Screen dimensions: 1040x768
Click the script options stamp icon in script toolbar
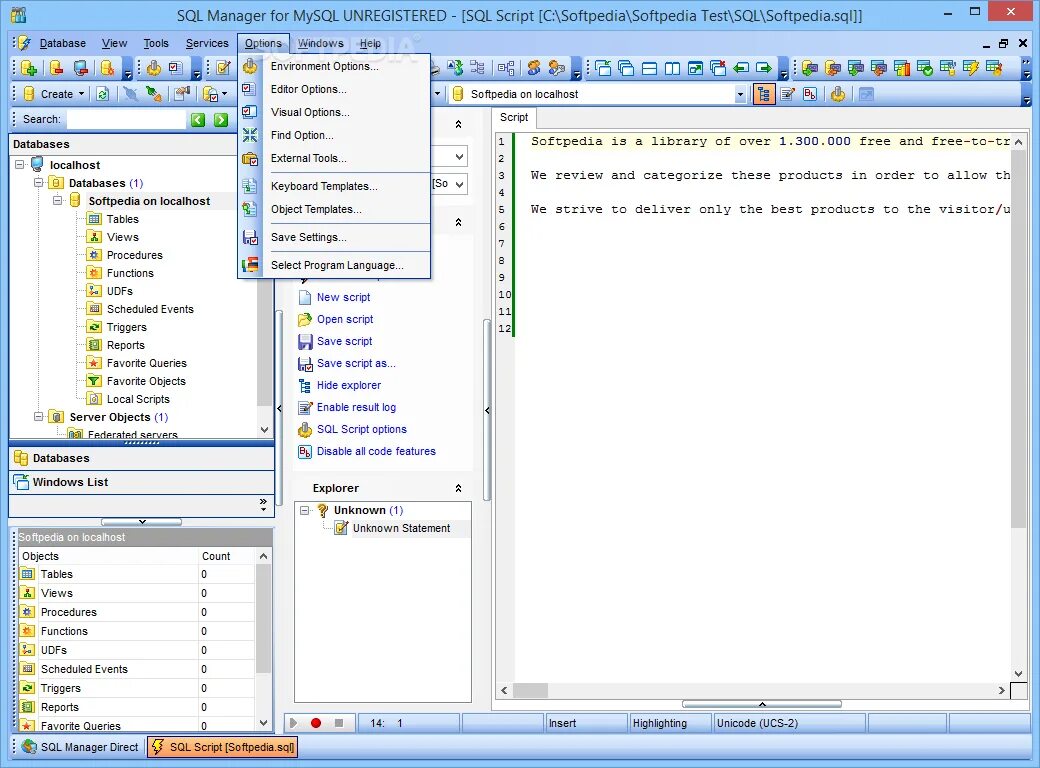tap(838, 95)
